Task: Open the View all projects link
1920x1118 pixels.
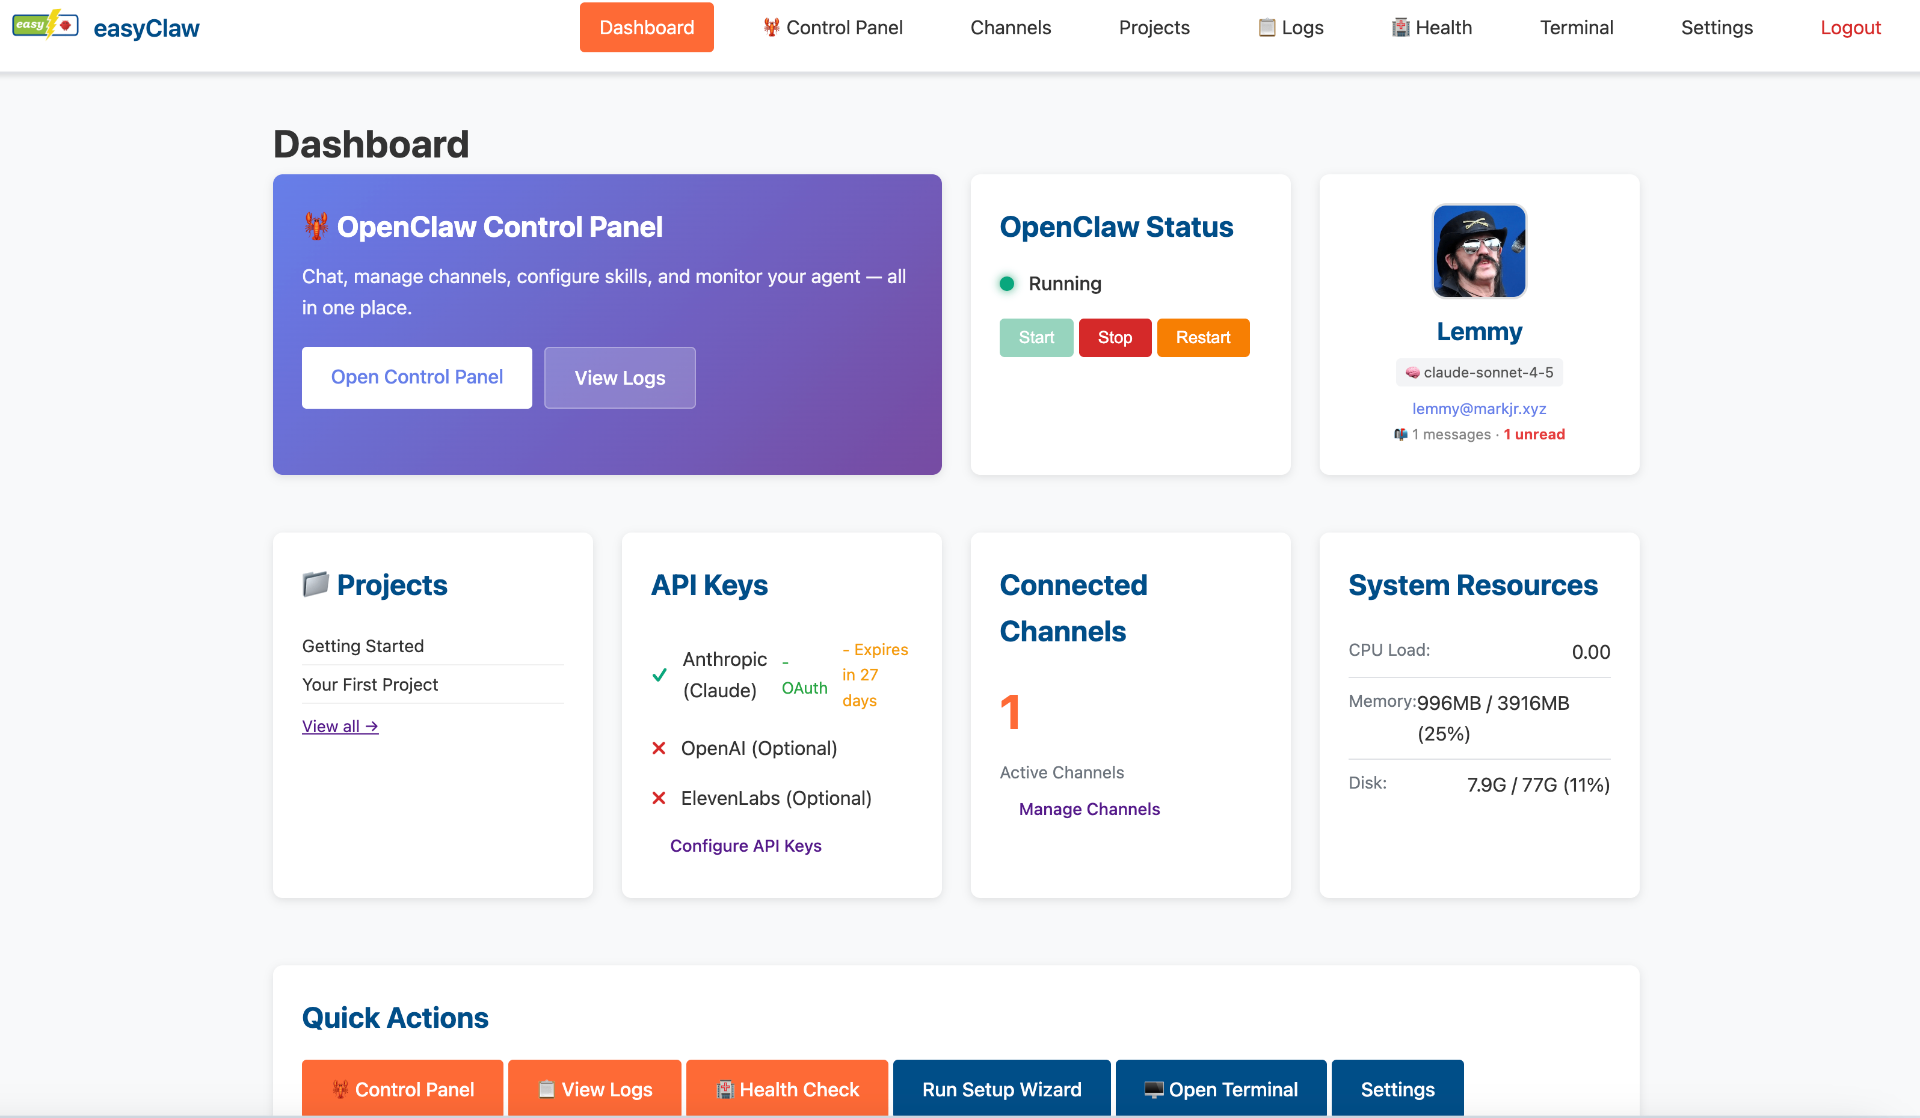Action: tap(339, 725)
